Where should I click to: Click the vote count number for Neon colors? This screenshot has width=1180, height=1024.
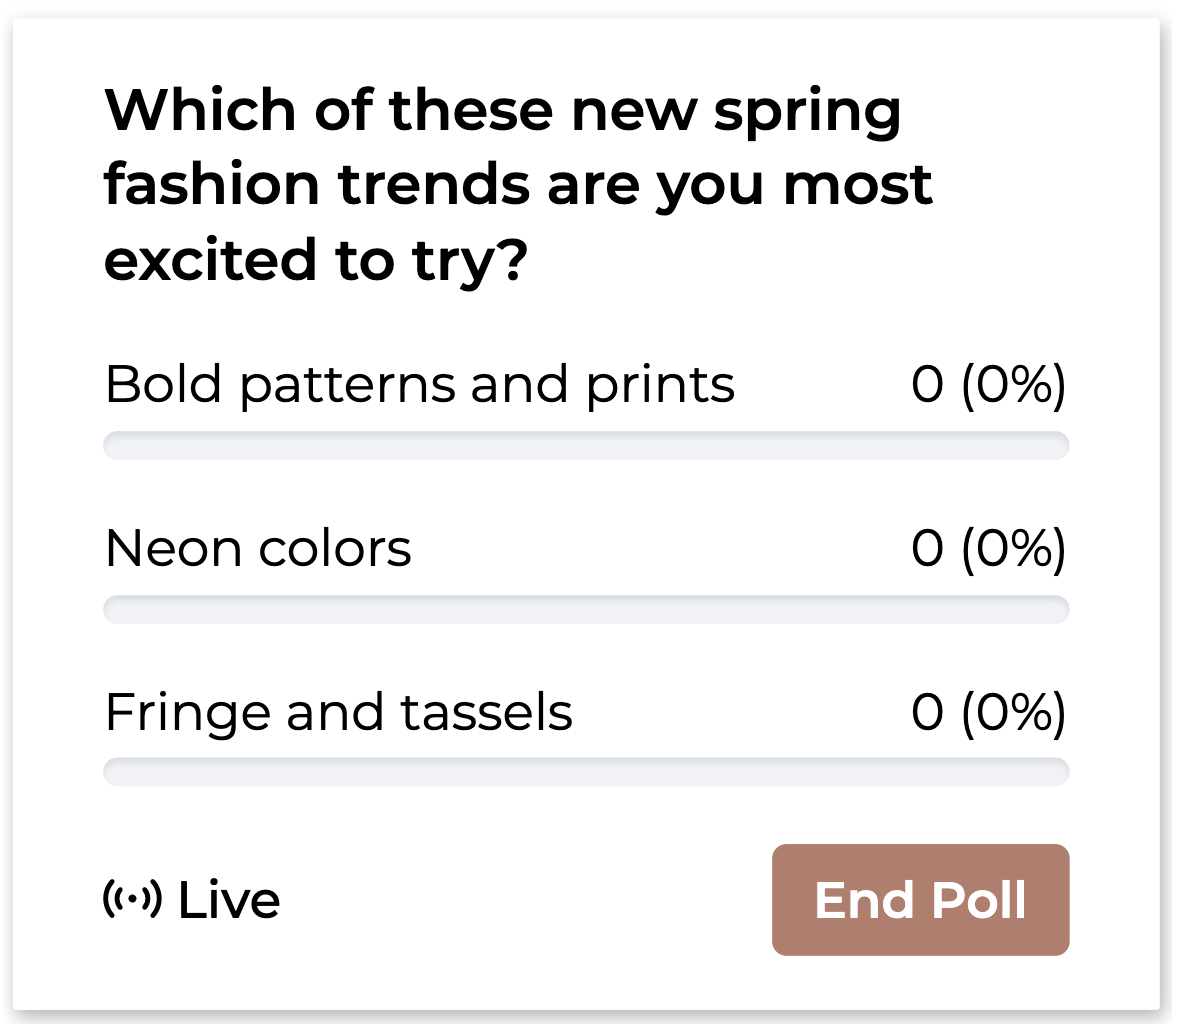927,548
